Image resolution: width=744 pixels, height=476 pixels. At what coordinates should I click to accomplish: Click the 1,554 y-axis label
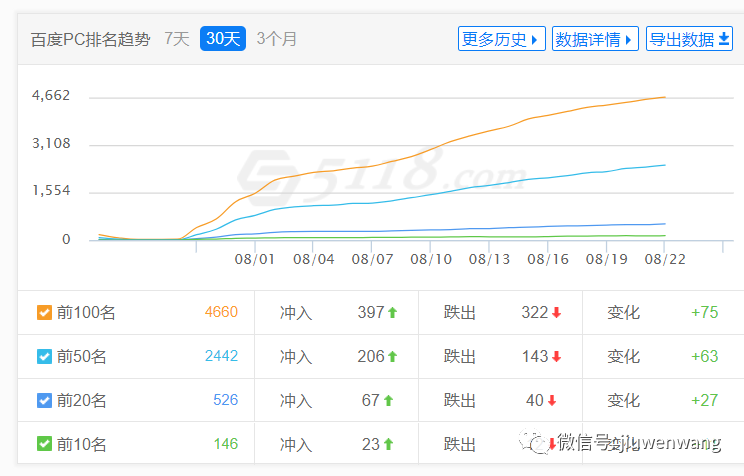[51, 191]
